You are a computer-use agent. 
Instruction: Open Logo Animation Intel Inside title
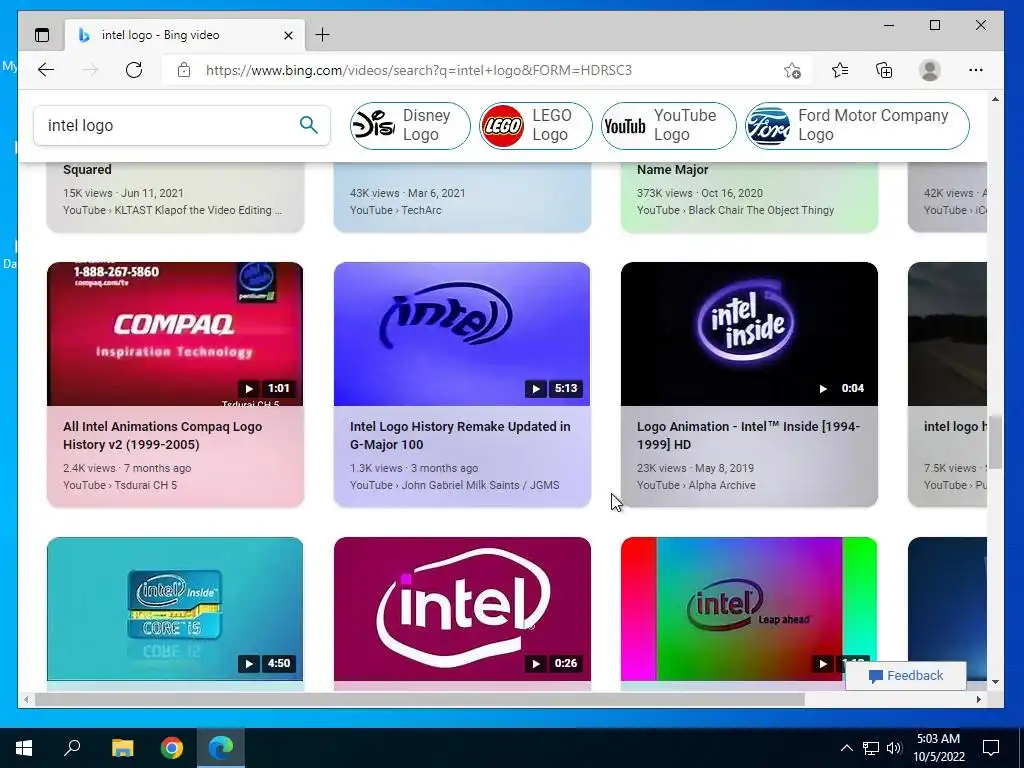pos(748,436)
